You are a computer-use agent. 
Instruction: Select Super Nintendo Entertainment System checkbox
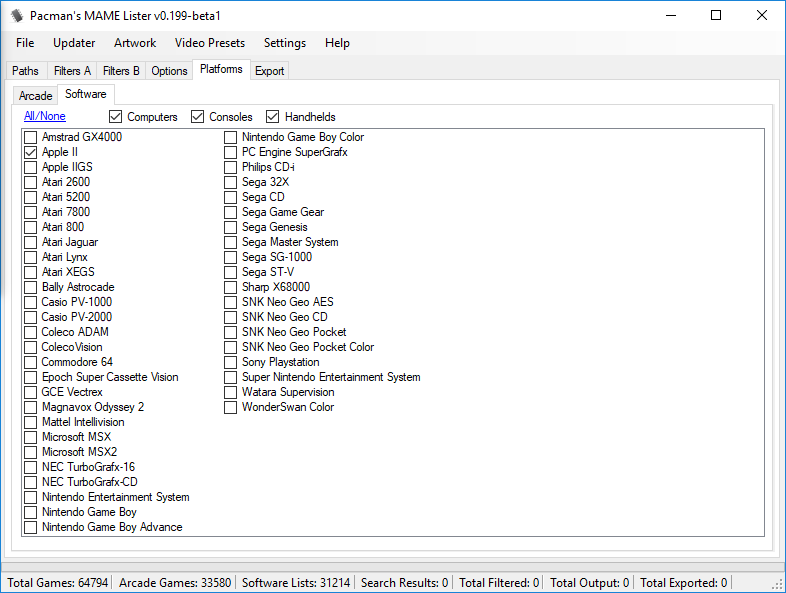(x=231, y=377)
